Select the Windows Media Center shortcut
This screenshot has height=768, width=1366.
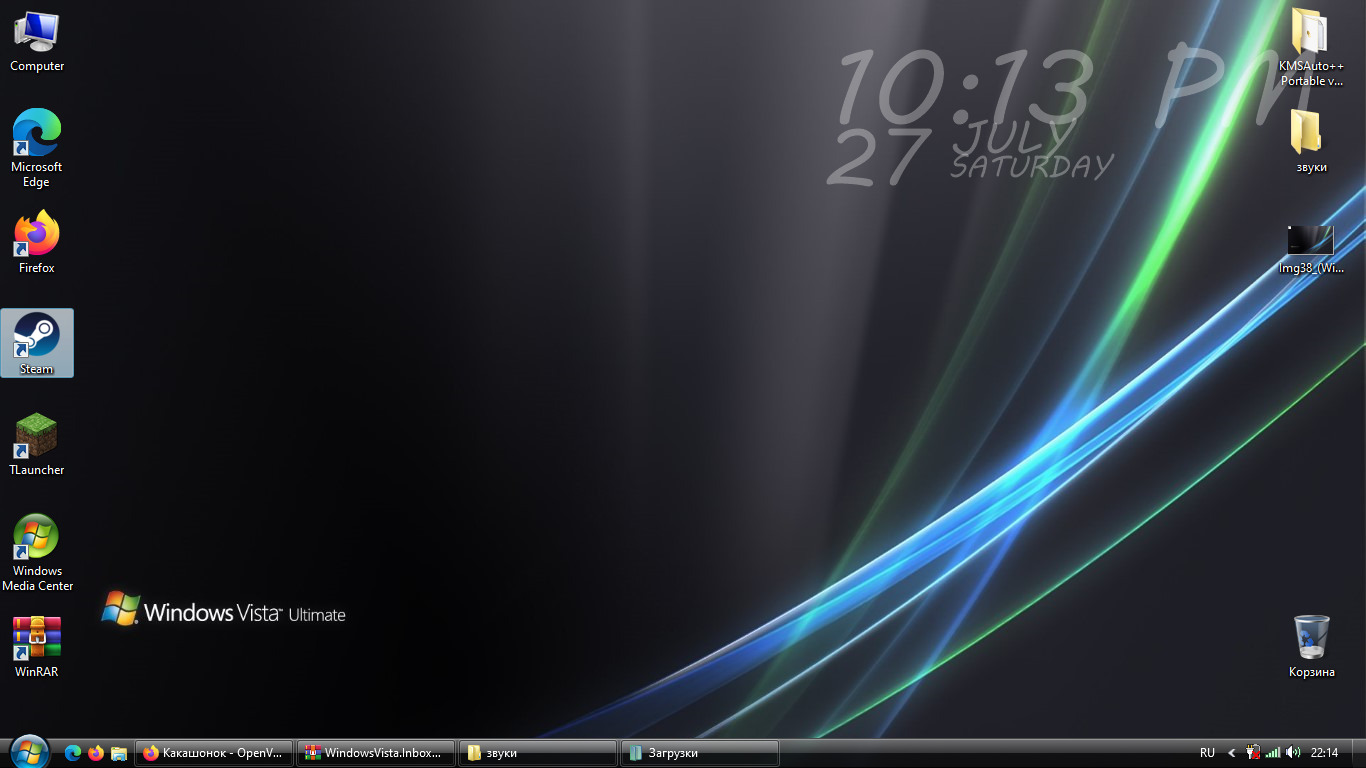click(x=37, y=552)
